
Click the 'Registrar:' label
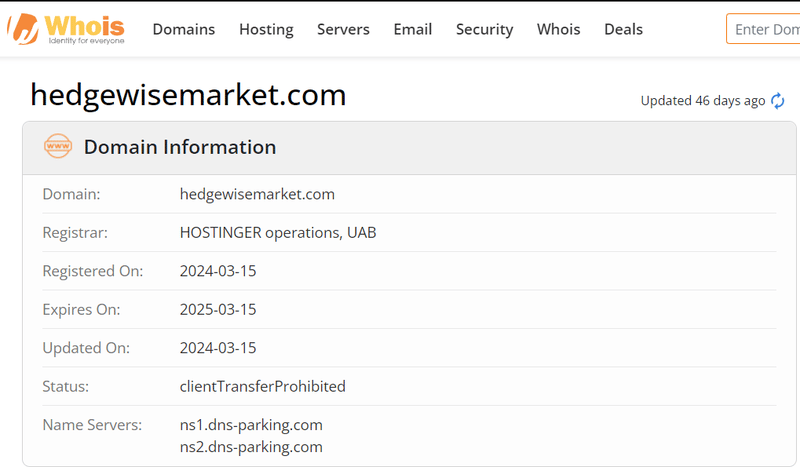click(x=75, y=233)
